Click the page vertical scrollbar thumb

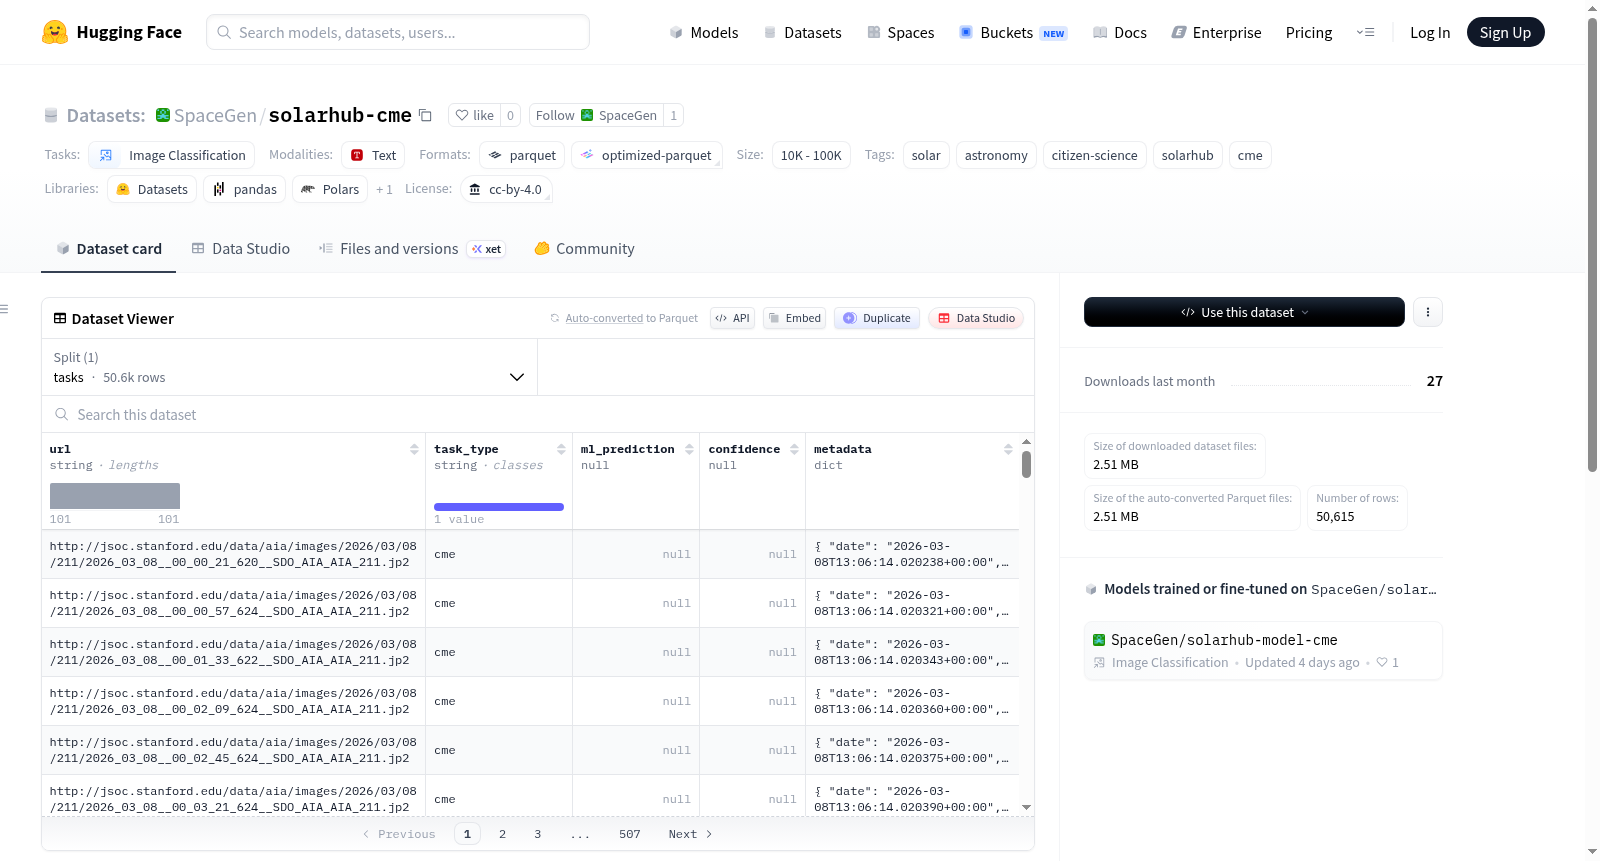point(1593,245)
